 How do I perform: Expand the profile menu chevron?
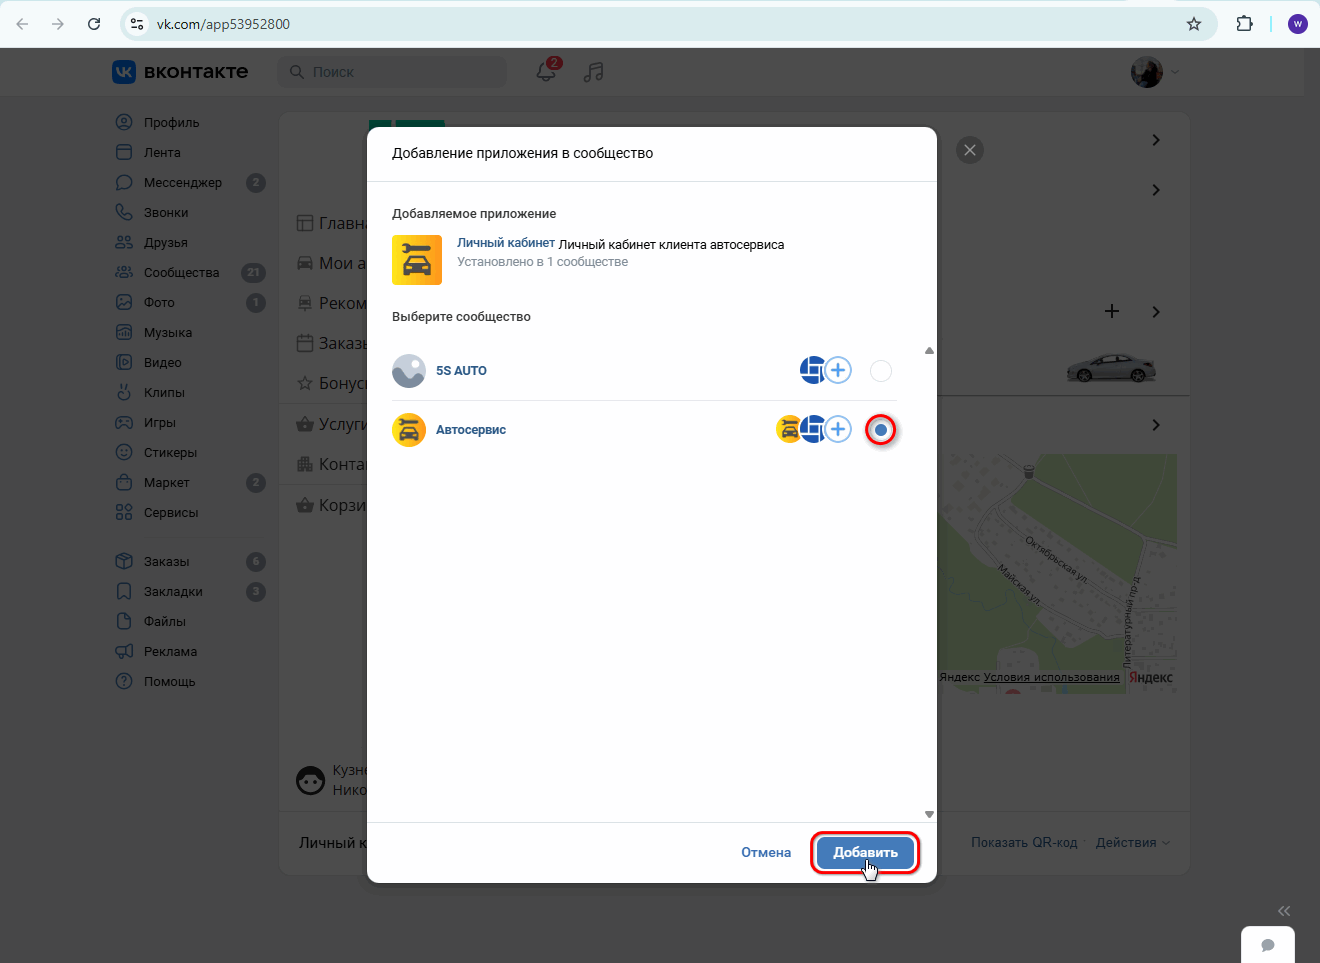(1175, 72)
